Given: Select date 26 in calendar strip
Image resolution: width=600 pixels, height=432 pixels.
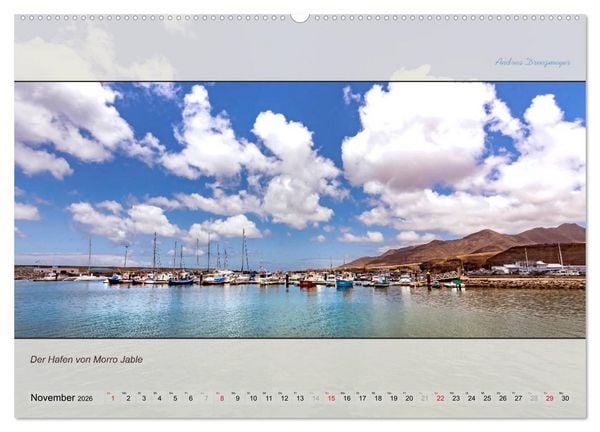Looking at the screenshot, I should (503, 398).
